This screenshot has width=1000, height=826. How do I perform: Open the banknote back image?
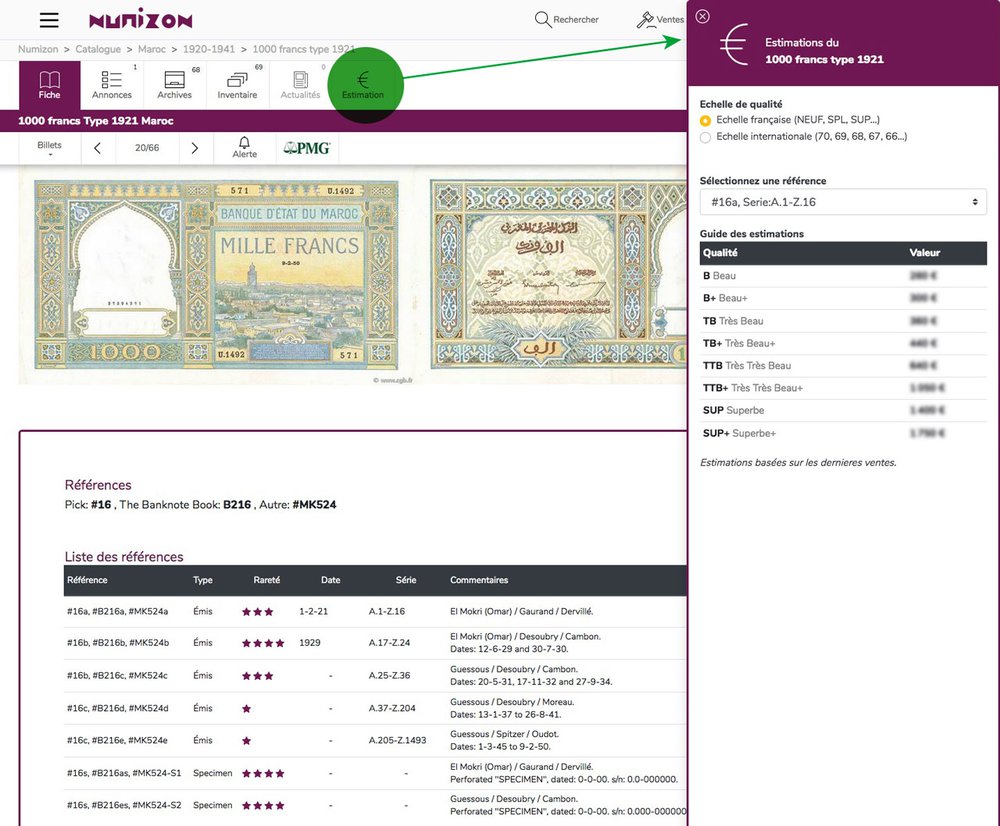pos(558,275)
